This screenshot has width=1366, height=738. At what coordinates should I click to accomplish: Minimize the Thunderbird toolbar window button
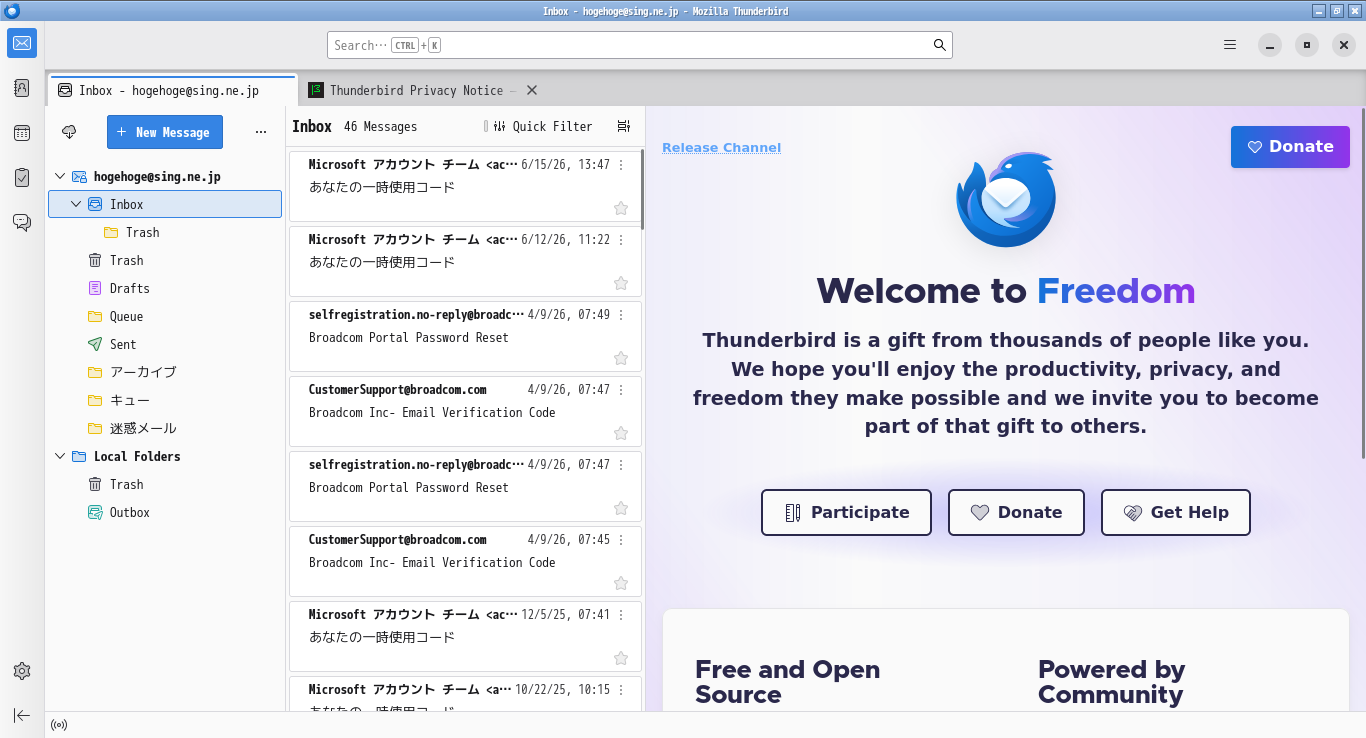[x=1270, y=45]
